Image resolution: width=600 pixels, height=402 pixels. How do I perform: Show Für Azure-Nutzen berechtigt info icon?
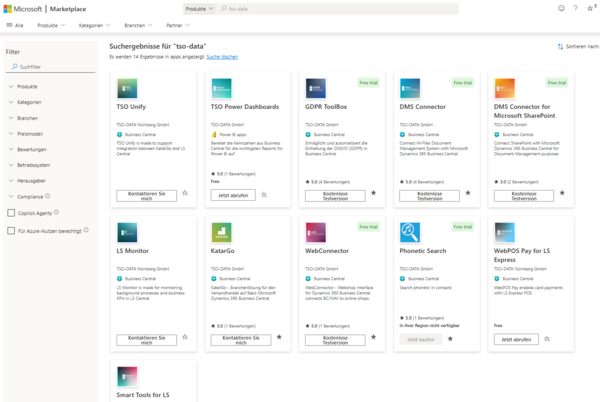coord(86,230)
